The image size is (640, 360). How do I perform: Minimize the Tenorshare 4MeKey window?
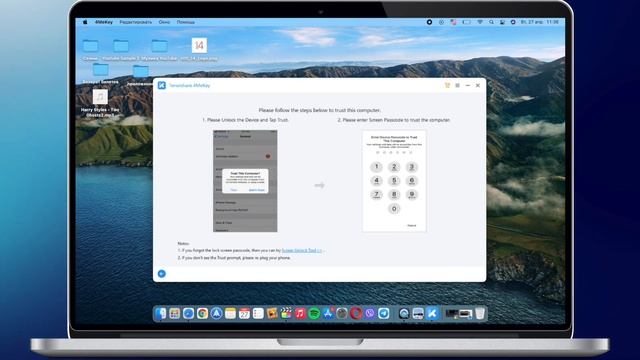click(468, 85)
